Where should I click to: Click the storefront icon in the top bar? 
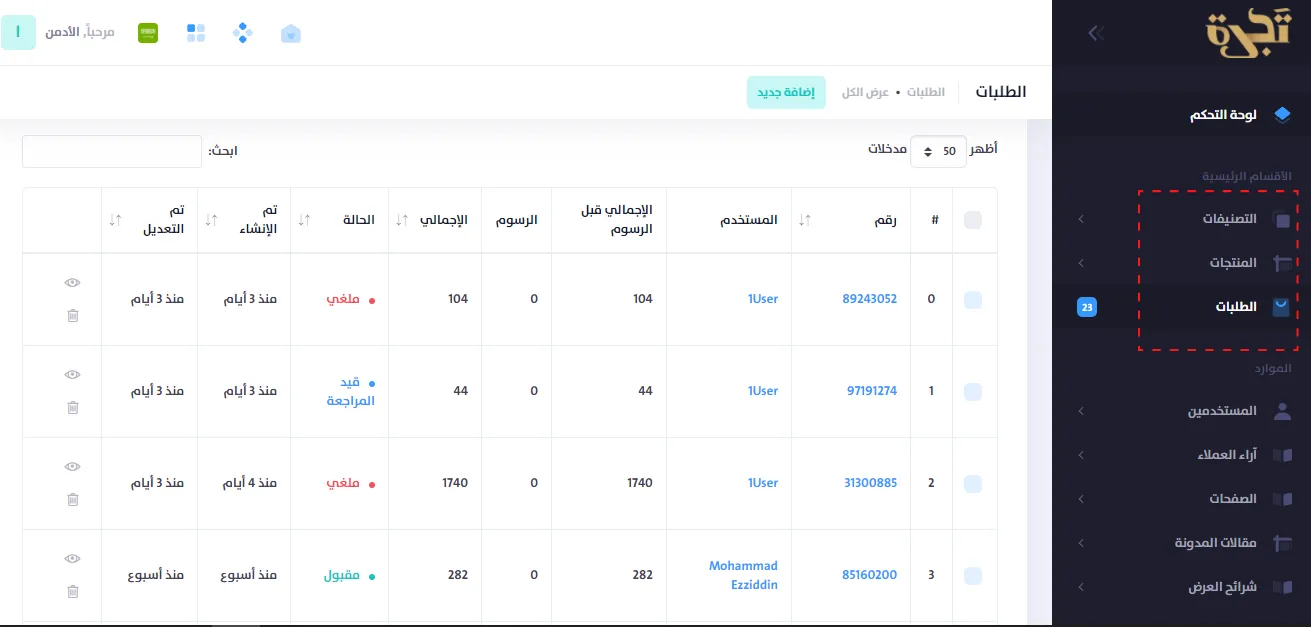290,33
